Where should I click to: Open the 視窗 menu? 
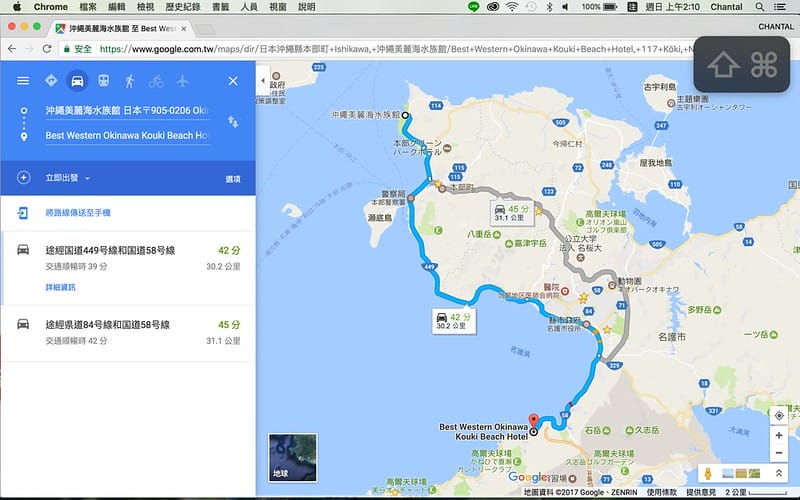click(x=278, y=7)
